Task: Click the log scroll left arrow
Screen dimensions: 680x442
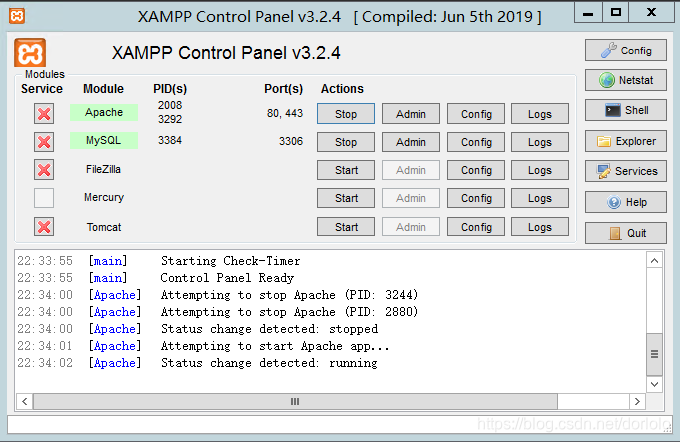Action: (25, 401)
